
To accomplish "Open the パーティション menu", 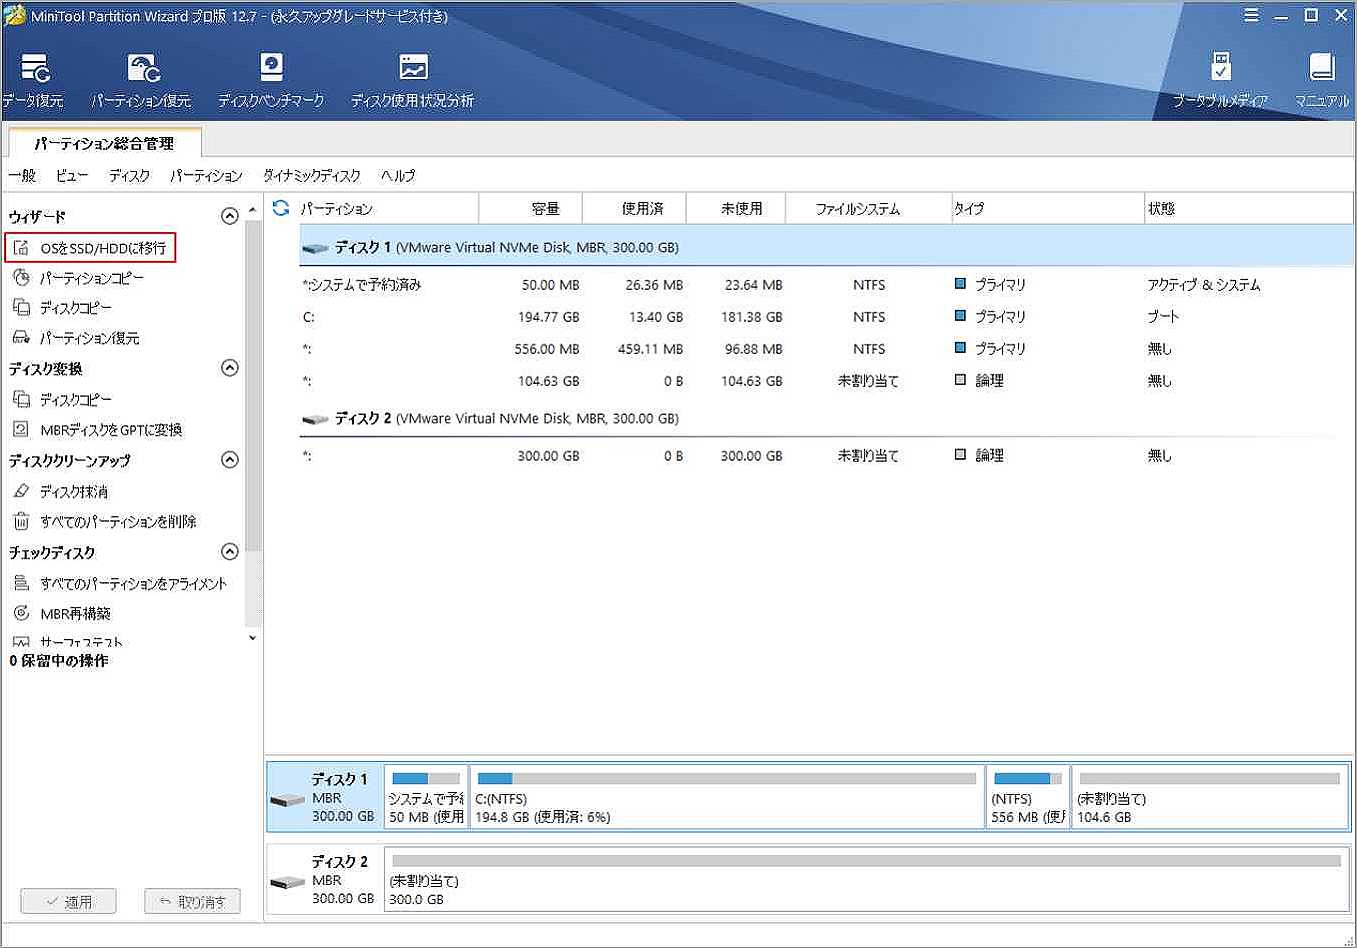I will tap(206, 175).
